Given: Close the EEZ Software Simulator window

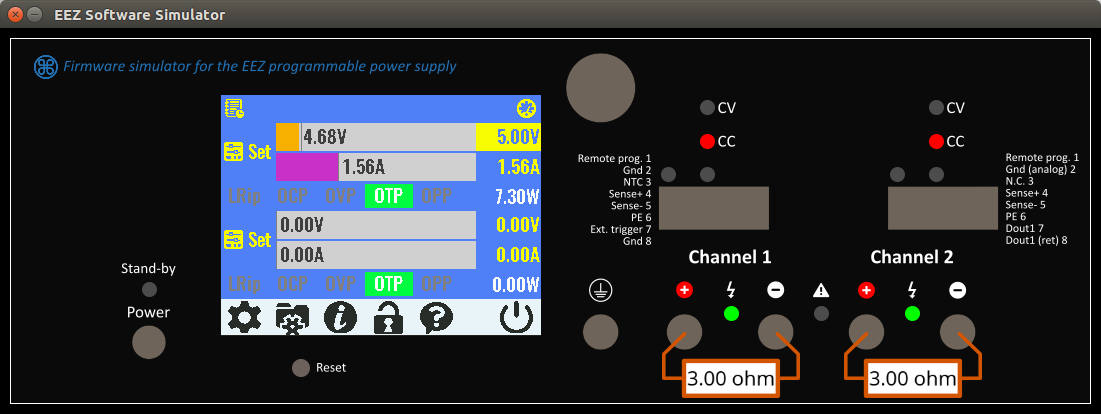Looking at the screenshot, I should pyautogui.click(x=15, y=14).
